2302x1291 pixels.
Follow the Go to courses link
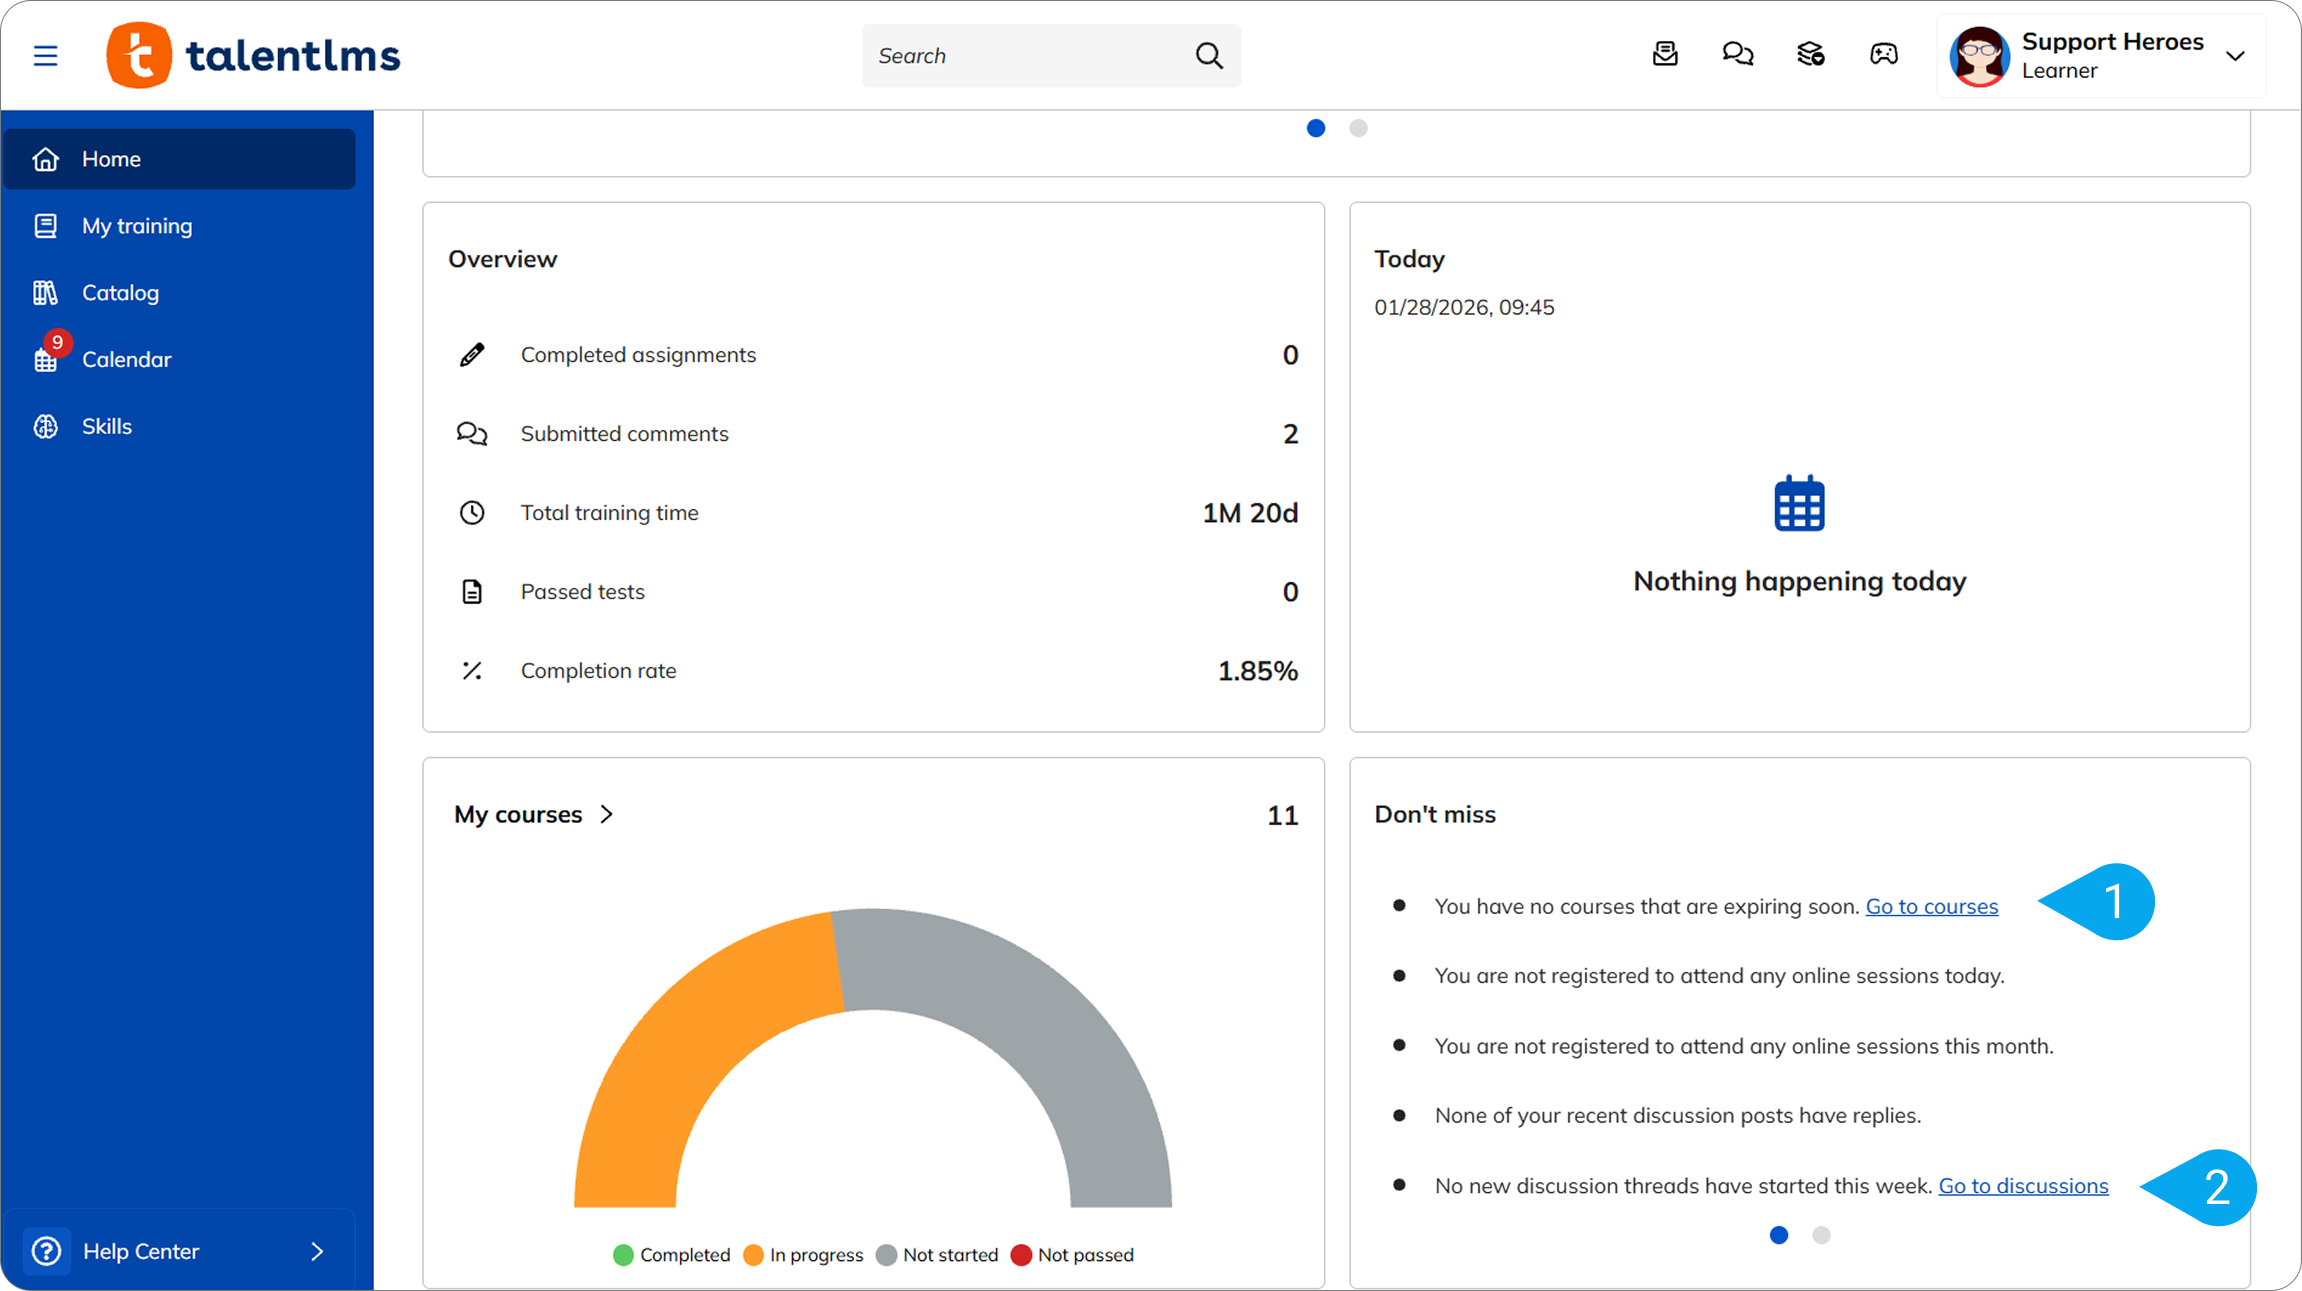tap(1931, 906)
